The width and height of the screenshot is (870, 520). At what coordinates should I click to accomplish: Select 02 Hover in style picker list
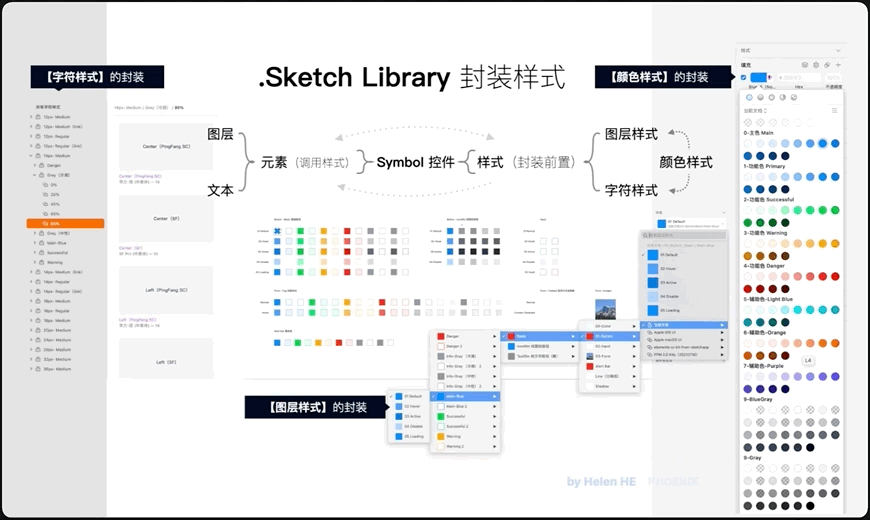[684, 269]
